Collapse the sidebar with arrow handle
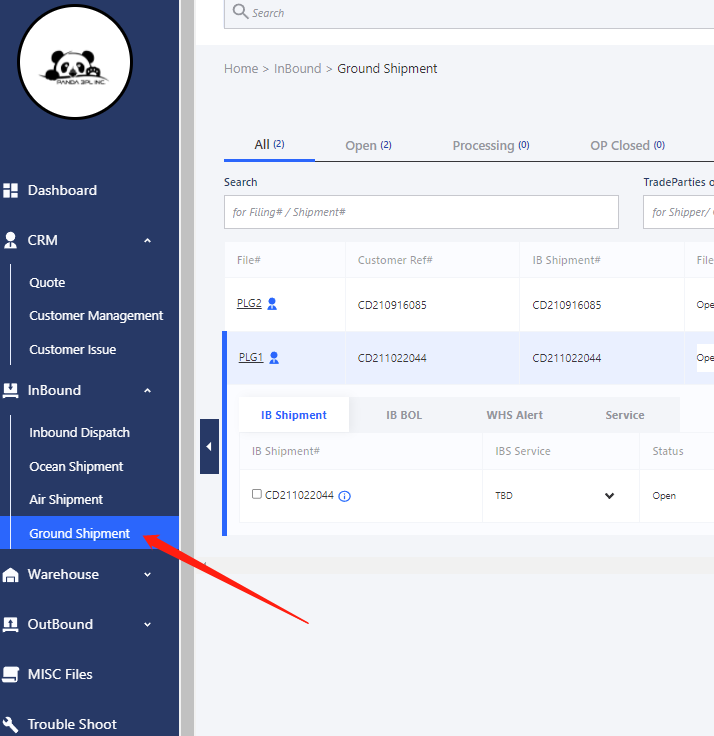Viewport: 714px width, 736px height. click(209, 446)
